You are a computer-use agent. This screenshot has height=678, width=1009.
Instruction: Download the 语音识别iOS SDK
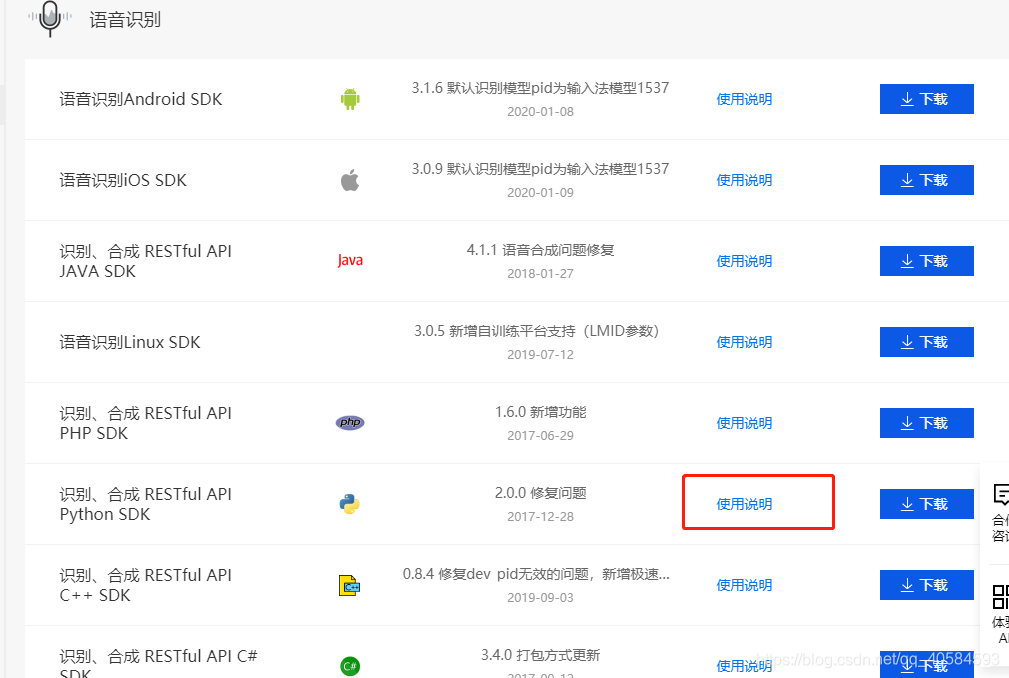[927, 180]
